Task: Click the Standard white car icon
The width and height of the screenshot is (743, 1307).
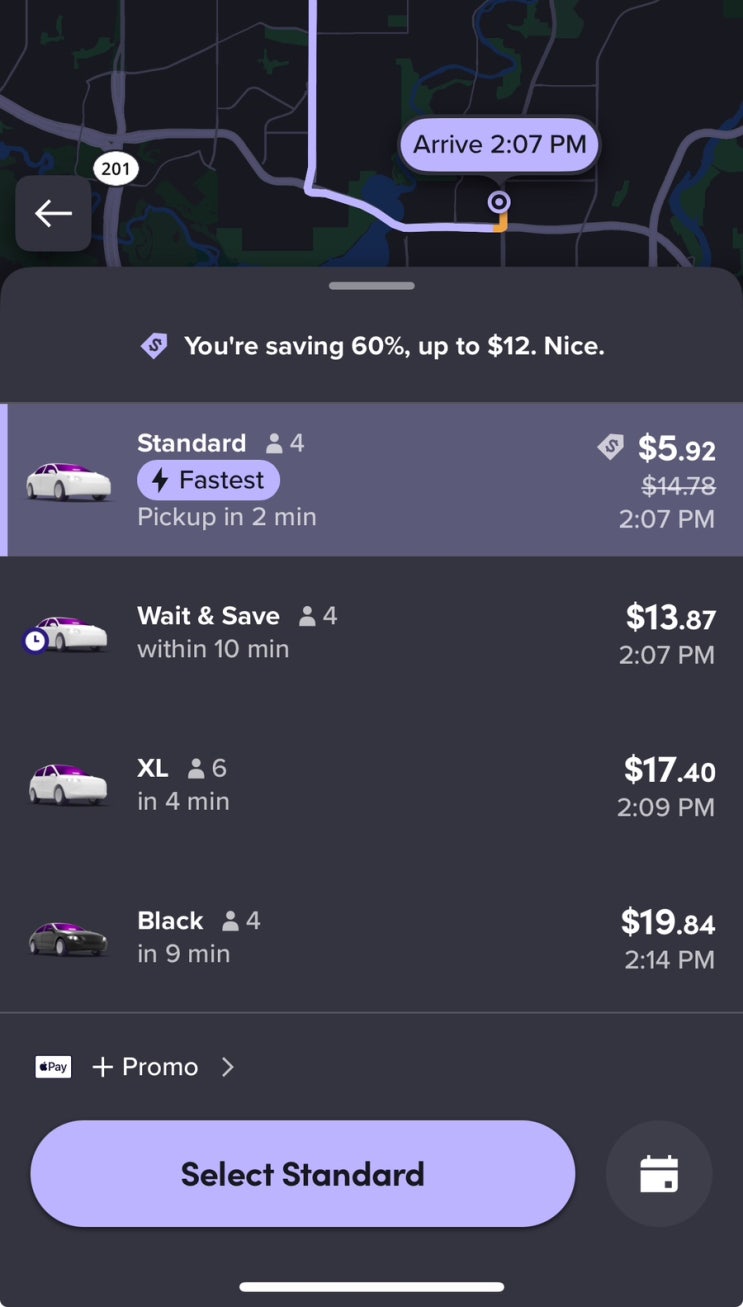Action: [68, 481]
